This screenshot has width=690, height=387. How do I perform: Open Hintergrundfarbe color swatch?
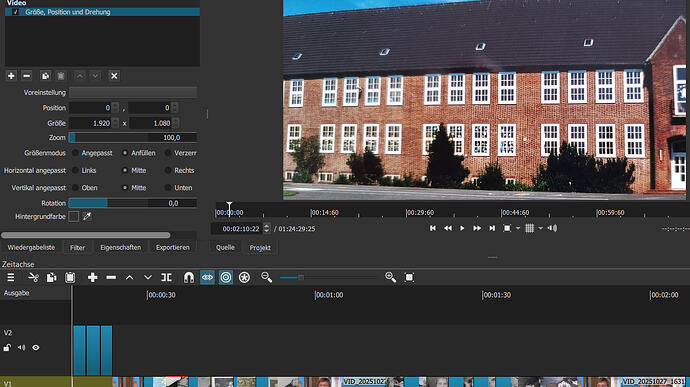(x=73, y=216)
